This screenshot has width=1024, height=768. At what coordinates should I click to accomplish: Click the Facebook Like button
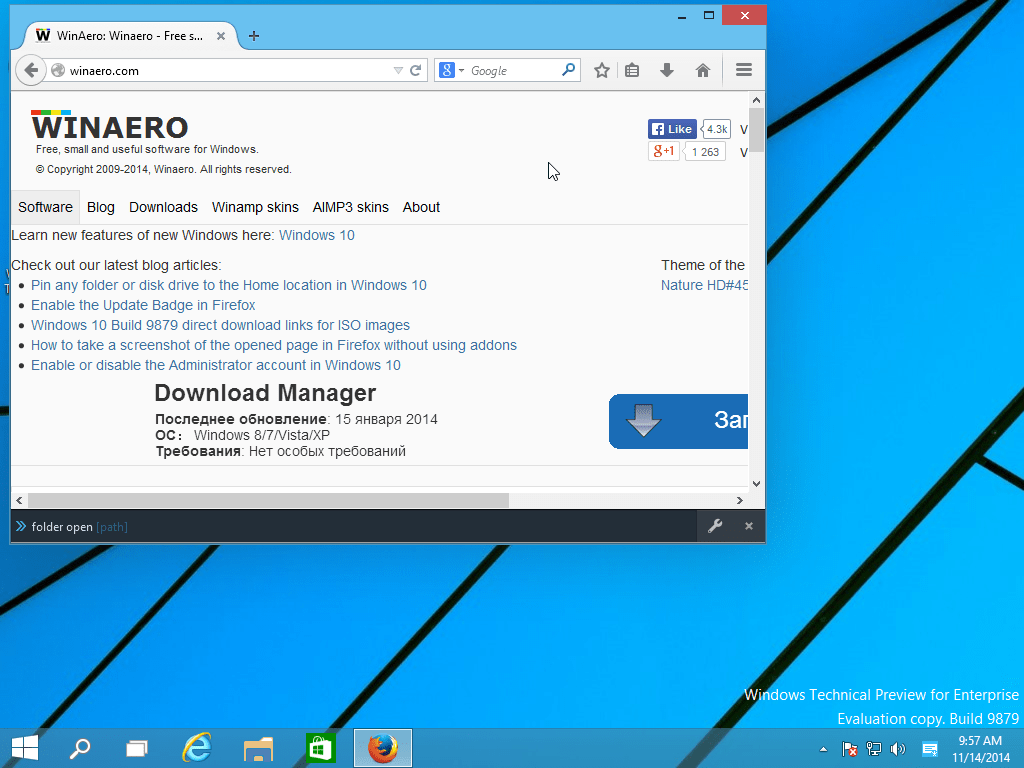tap(672, 128)
